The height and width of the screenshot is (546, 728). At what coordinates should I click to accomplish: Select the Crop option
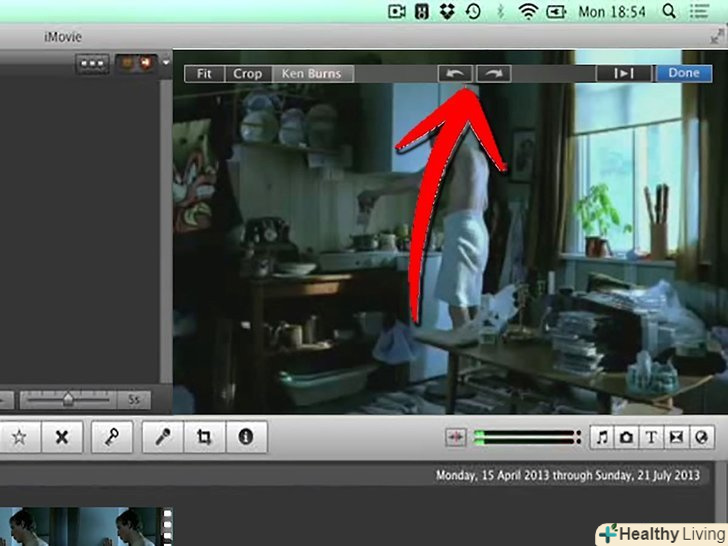coord(248,74)
